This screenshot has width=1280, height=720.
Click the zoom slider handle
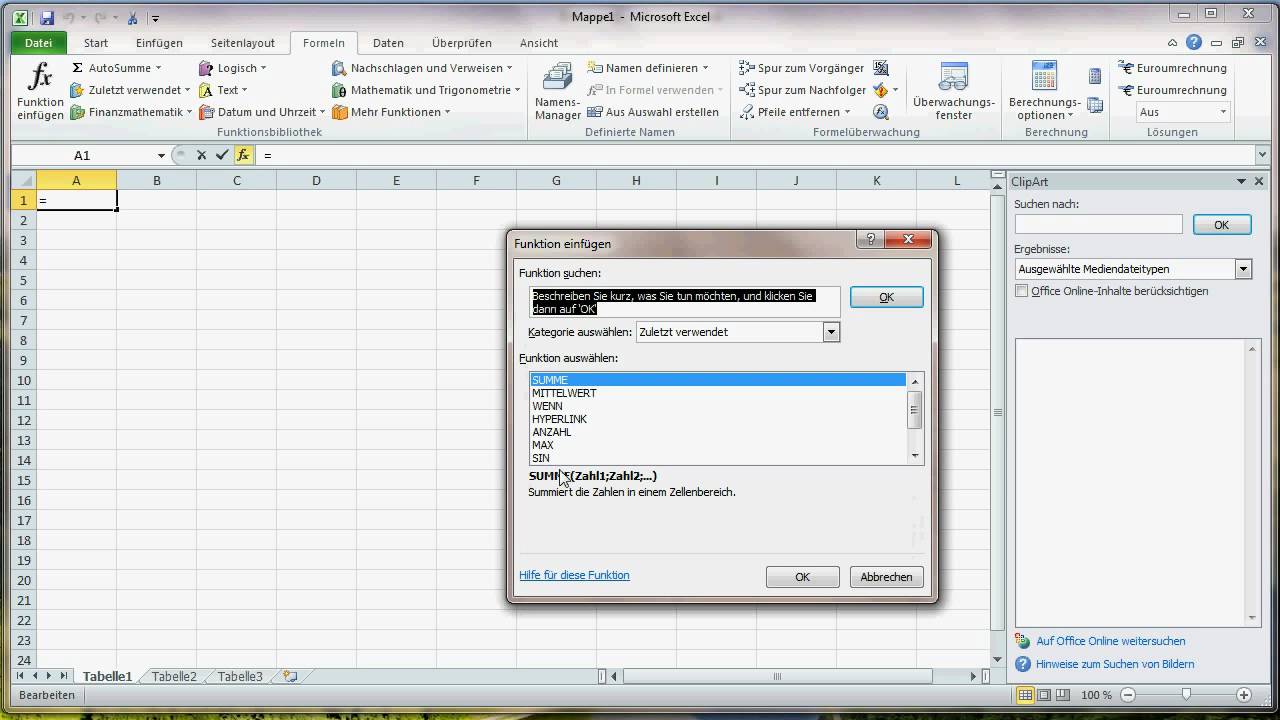(1186, 695)
